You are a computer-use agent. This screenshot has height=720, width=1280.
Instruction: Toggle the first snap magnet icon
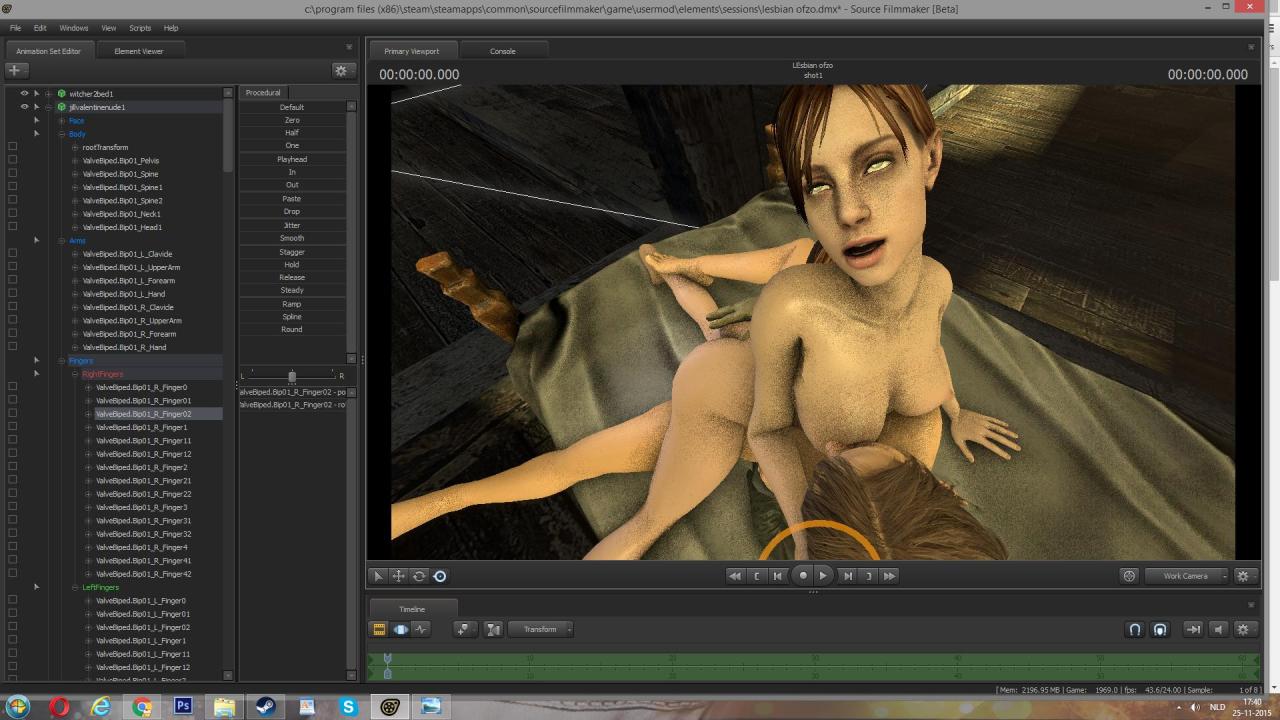(1135, 630)
